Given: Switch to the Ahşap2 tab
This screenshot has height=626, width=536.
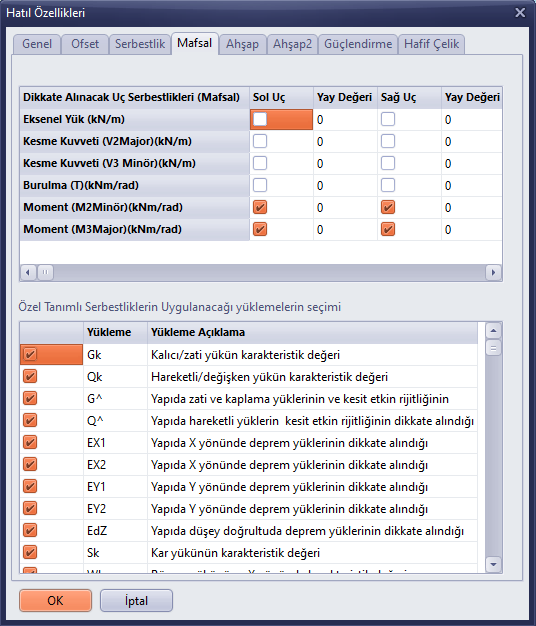Looking at the screenshot, I should (x=292, y=44).
